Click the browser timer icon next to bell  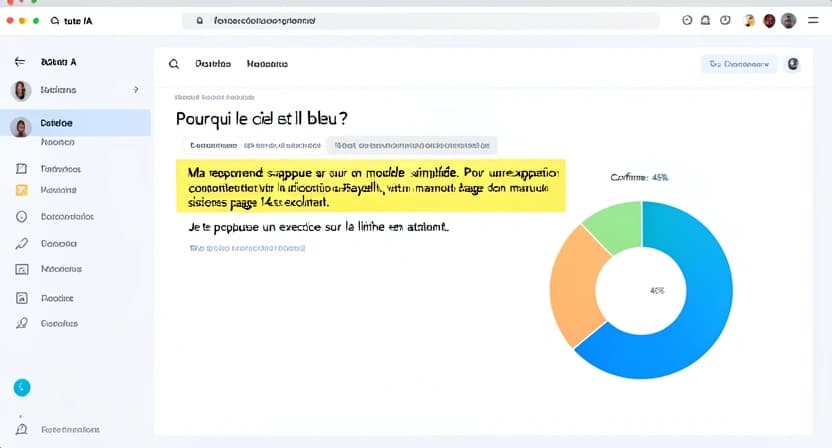(725, 21)
